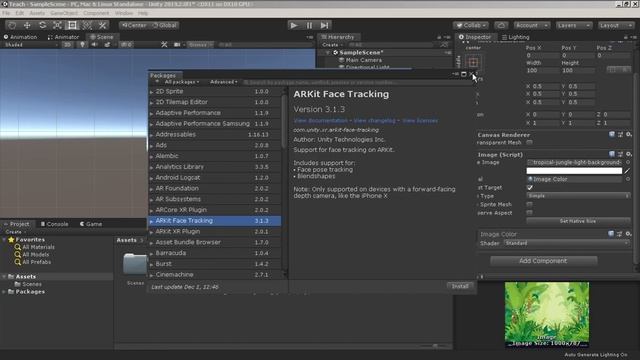Screen dimensions: 640x360
Task: Enable Preserve Aspect checkbox
Action: tap(529, 213)
